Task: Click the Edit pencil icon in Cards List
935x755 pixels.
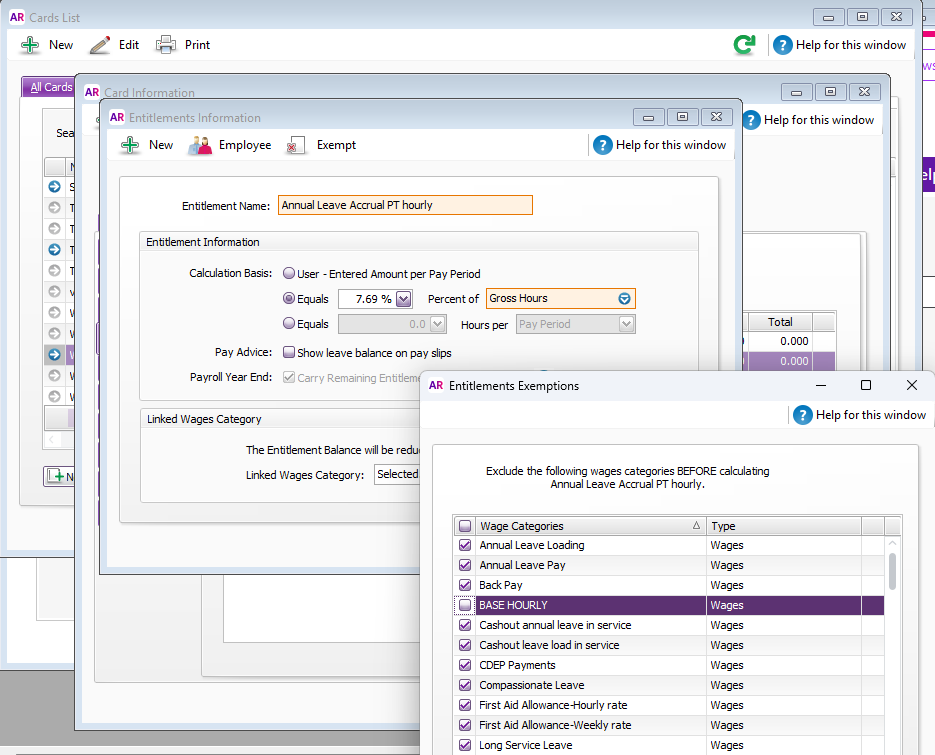Action: (x=100, y=45)
